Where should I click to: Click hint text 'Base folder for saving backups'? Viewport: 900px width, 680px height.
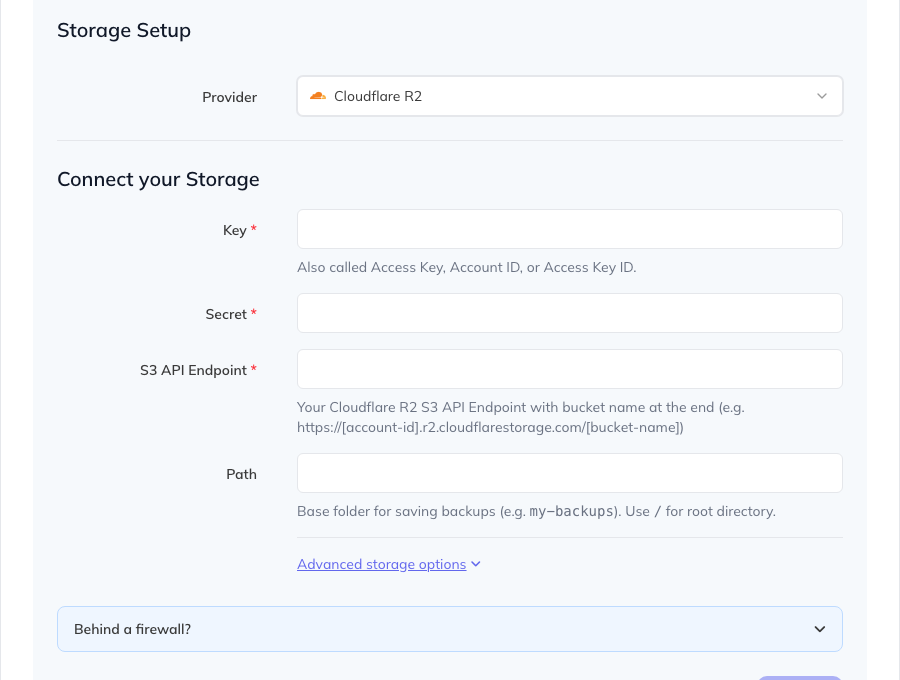coord(536,511)
